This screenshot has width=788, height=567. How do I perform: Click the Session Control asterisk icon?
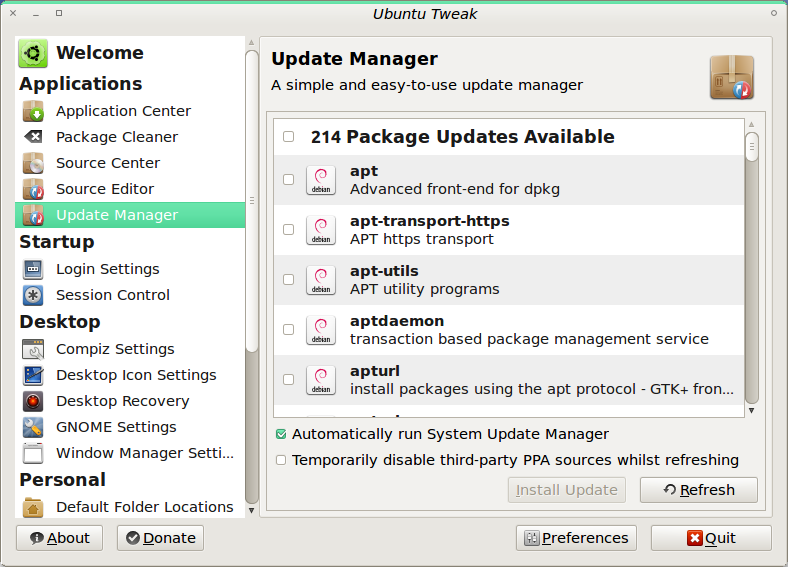tap(33, 295)
